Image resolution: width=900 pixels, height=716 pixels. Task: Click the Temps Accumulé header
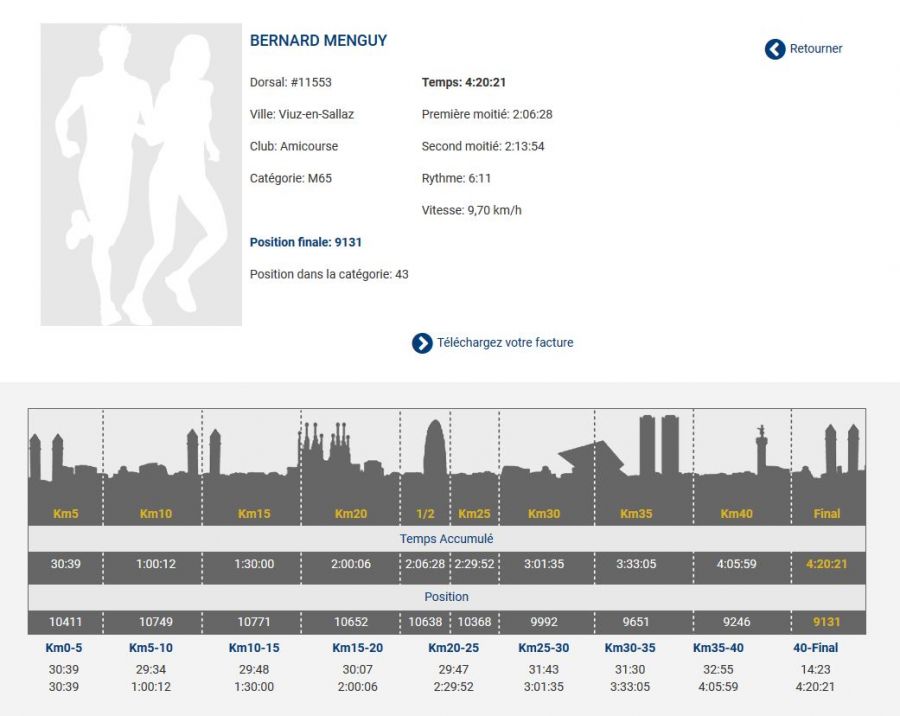447,539
